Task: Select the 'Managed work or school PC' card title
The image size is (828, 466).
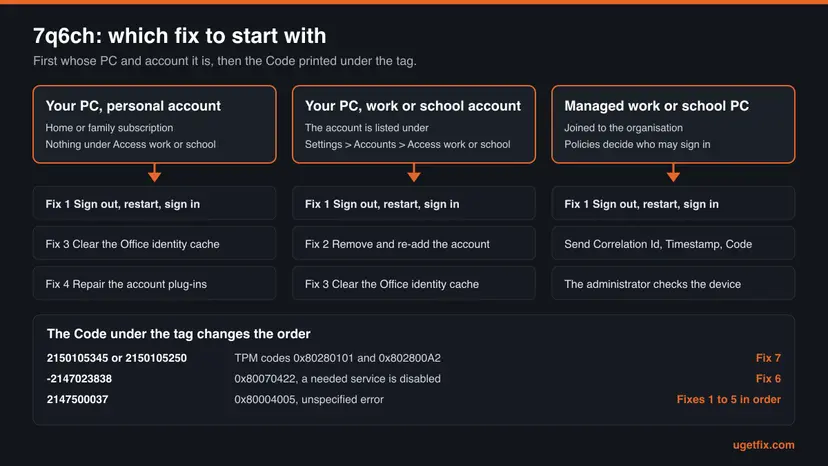Action: tap(656, 106)
